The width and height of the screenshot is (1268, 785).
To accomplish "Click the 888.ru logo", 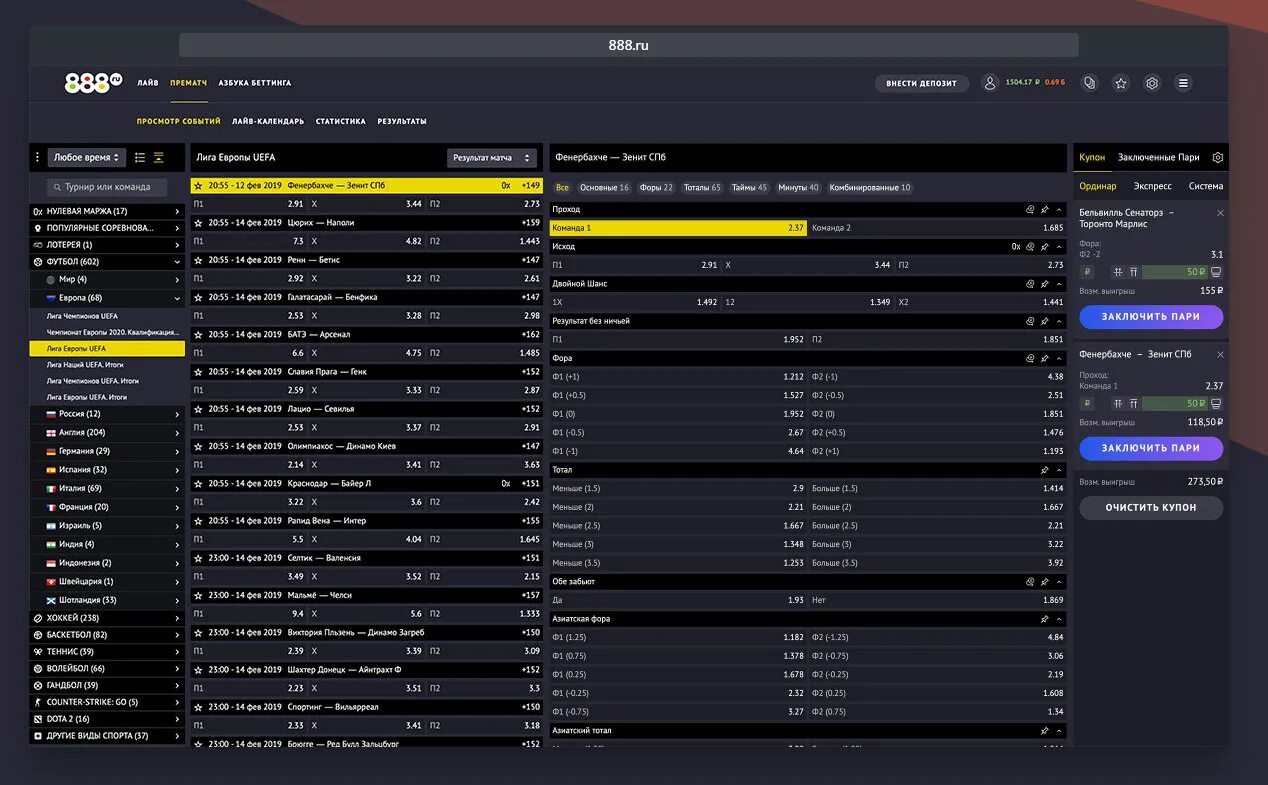I will pos(93,83).
